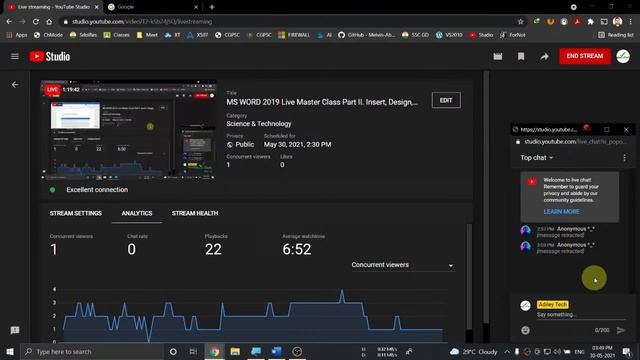640x360 pixels.
Task: Click the stream marker bookmark icon
Action: click(x=521, y=56)
